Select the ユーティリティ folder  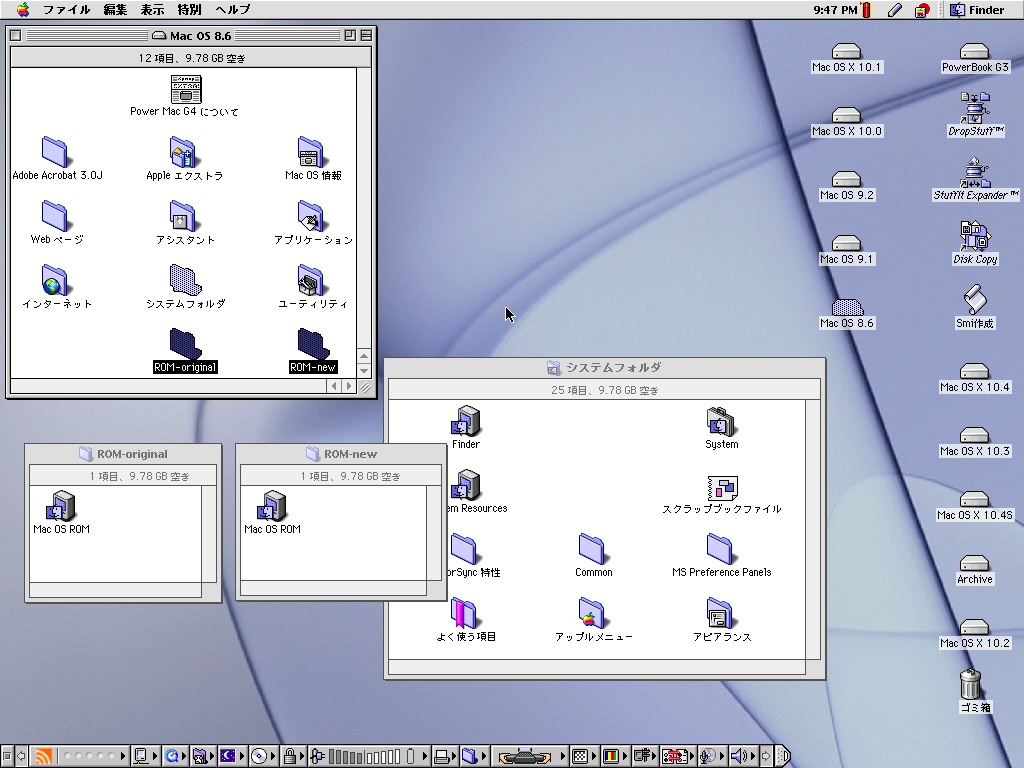click(x=312, y=280)
